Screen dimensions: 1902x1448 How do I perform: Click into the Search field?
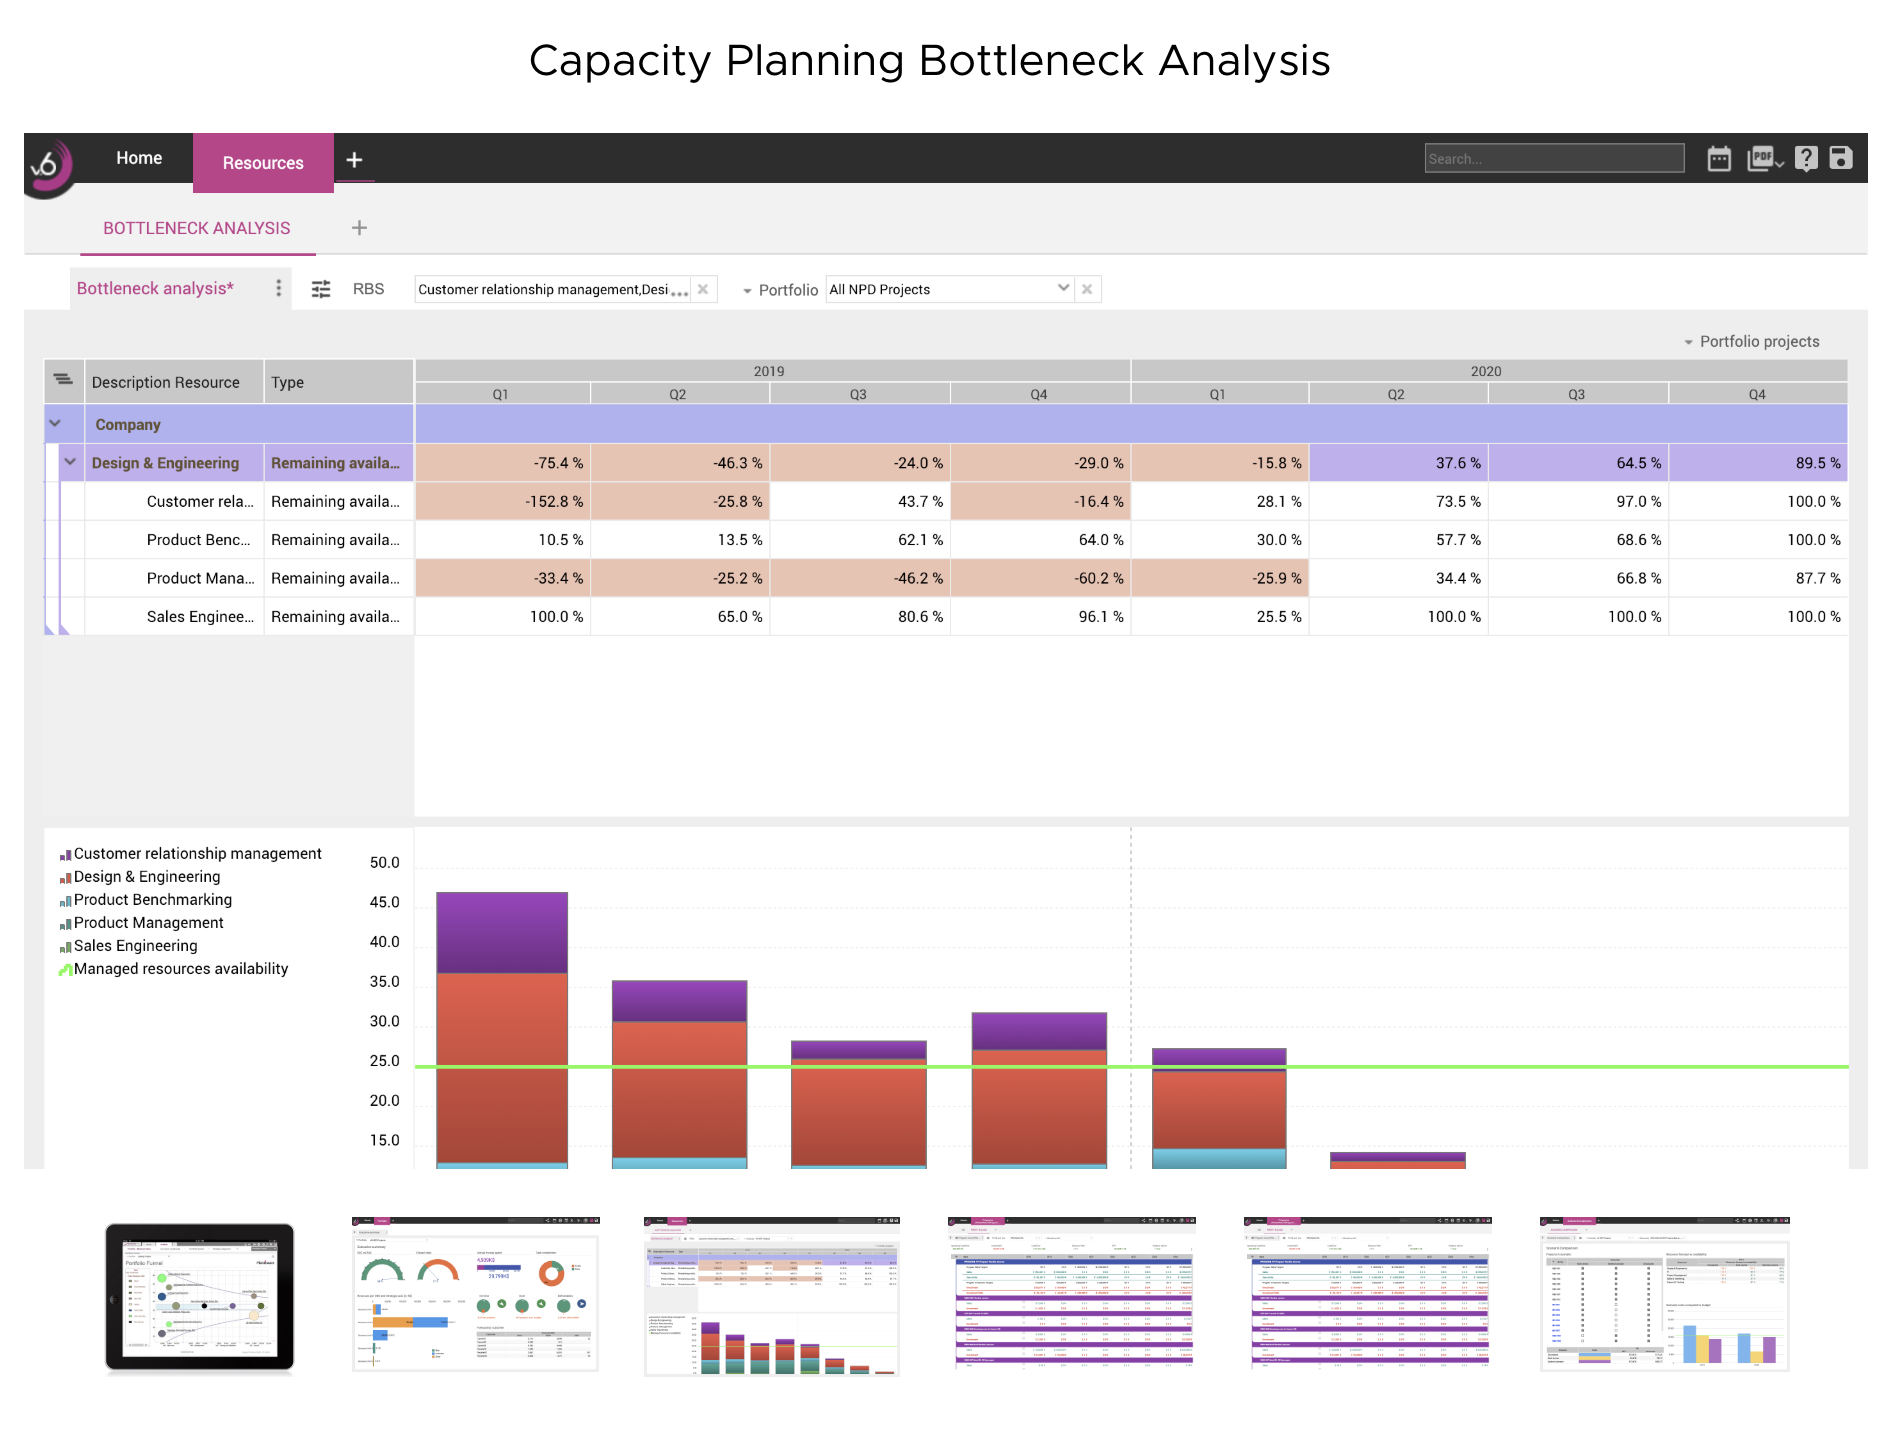1553,158
